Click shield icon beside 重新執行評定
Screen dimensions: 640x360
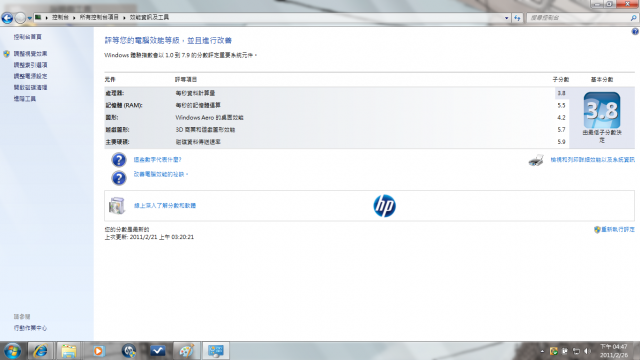(x=597, y=230)
